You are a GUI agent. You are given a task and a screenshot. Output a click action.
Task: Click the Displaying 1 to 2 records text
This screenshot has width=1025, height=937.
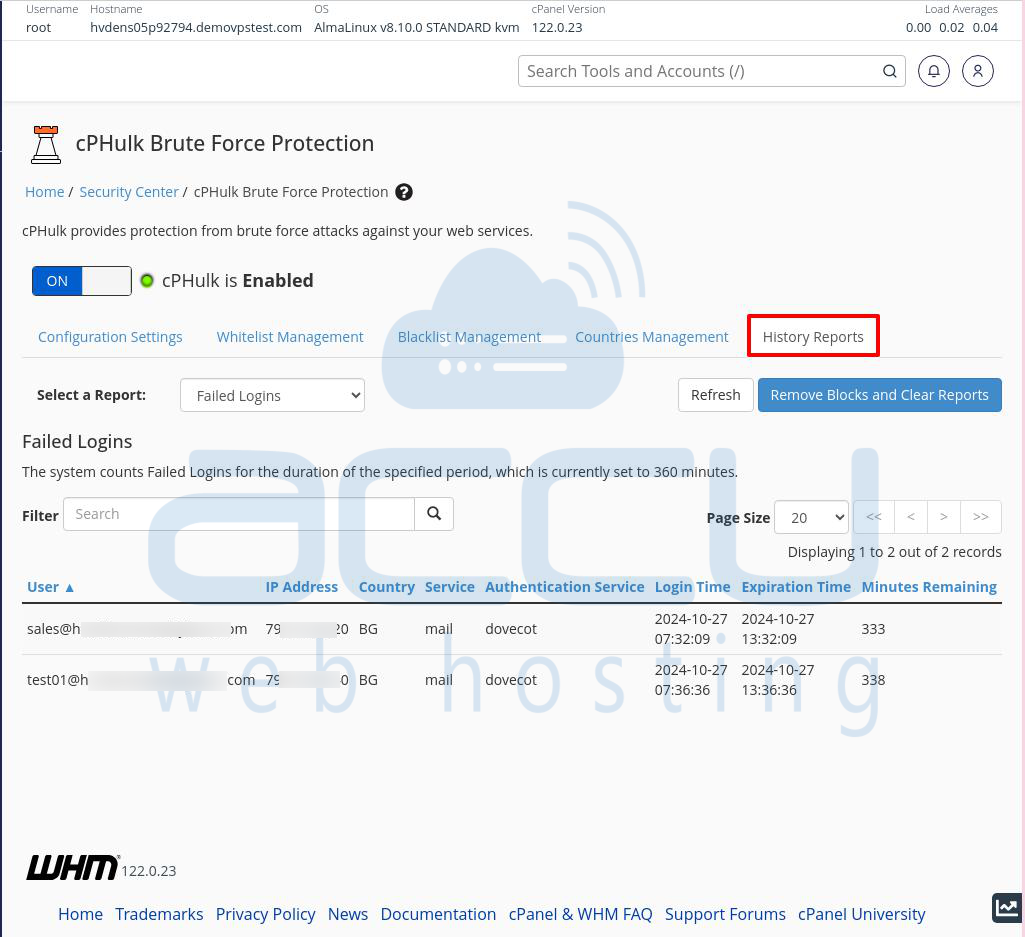point(894,552)
